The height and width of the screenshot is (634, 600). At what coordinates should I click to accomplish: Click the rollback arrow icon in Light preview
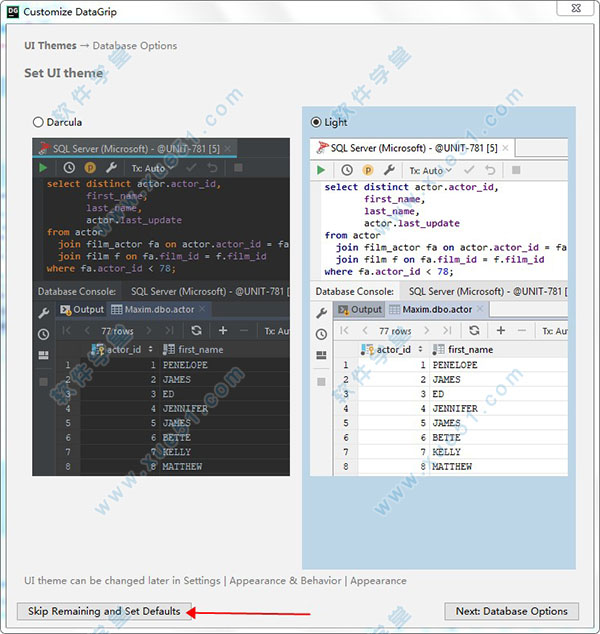[x=491, y=170]
